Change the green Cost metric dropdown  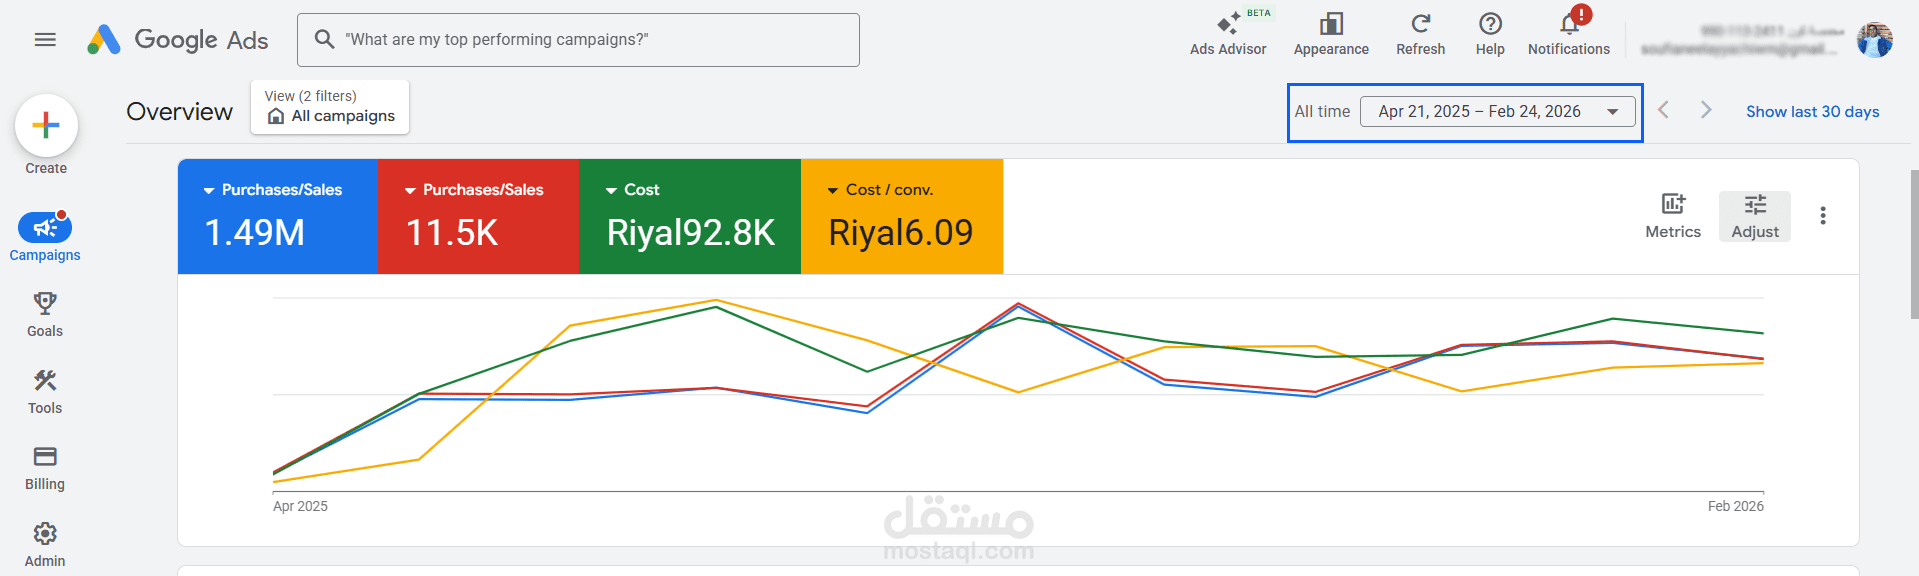[633, 190]
